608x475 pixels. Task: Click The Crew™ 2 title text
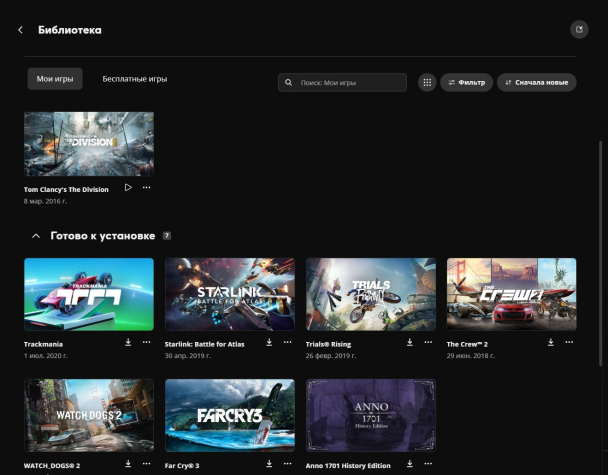click(x=467, y=344)
